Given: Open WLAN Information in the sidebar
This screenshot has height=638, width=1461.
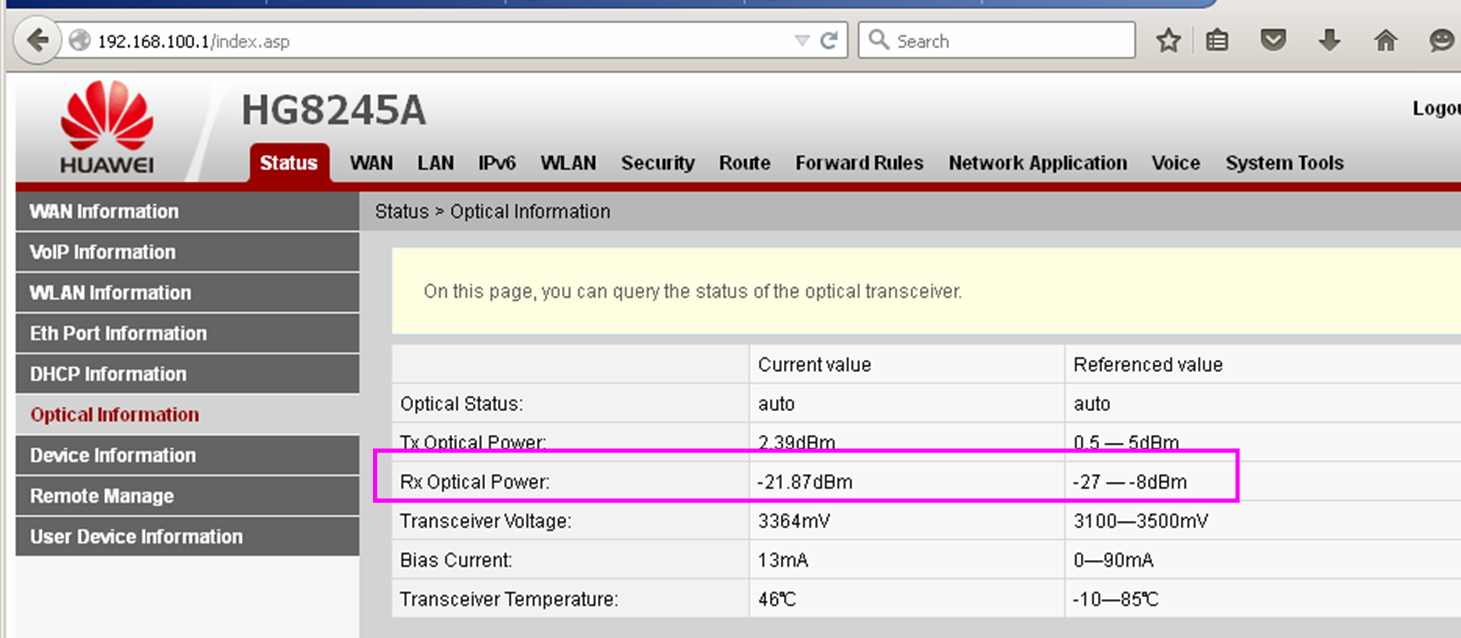Looking at the screenshot, I should point(187,293).
